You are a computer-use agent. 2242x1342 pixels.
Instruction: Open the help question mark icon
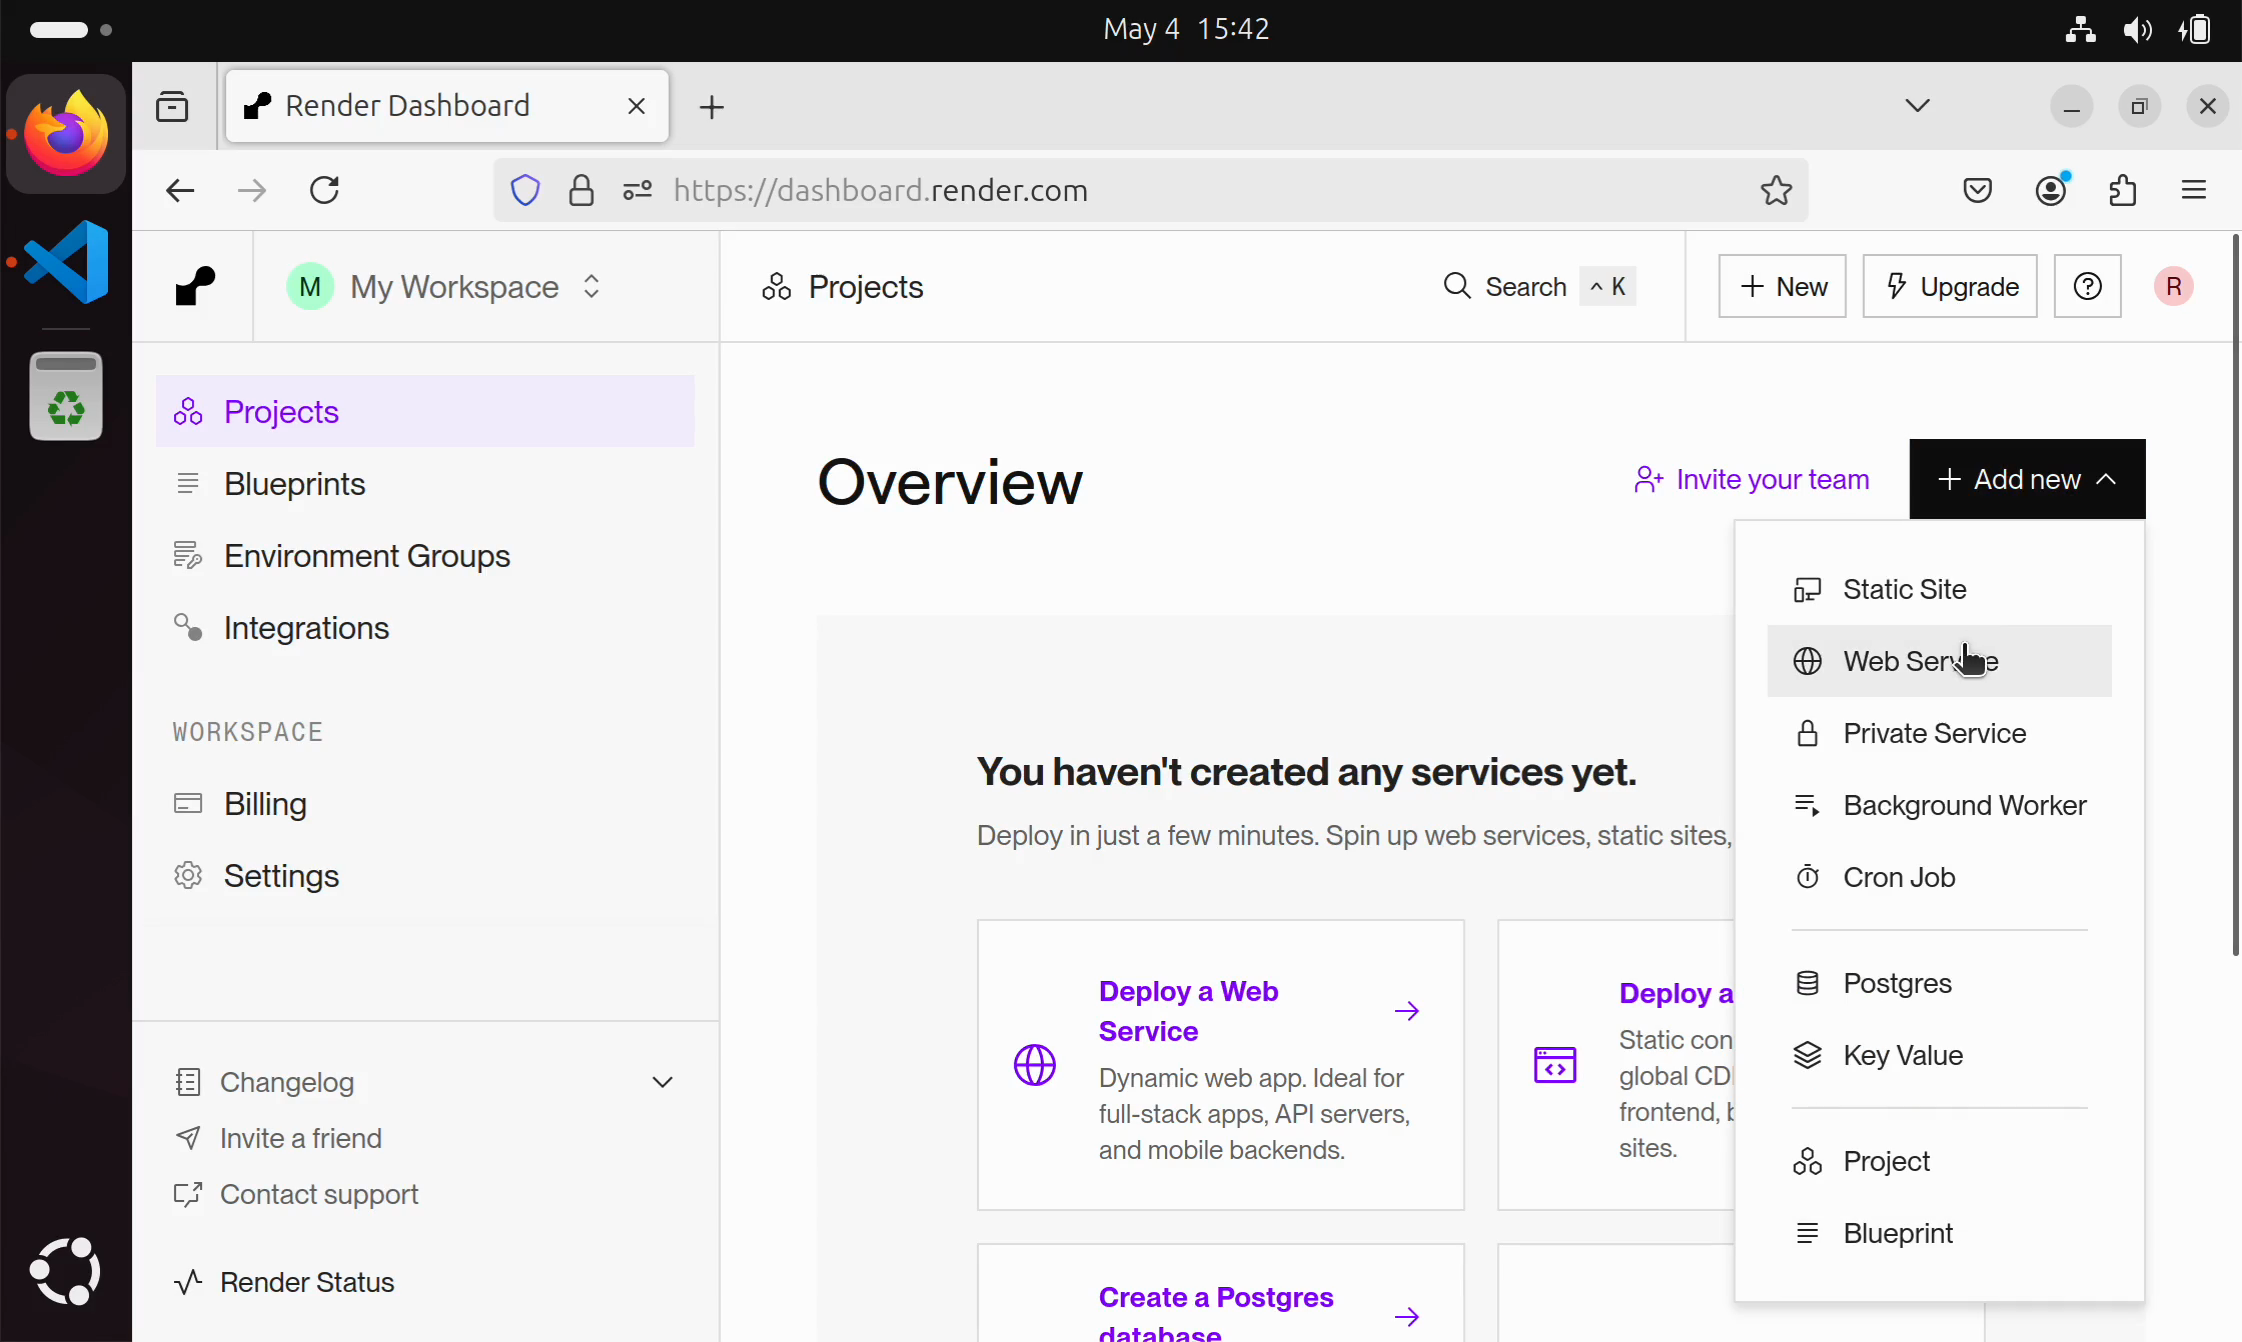(x=2087, y=287)
